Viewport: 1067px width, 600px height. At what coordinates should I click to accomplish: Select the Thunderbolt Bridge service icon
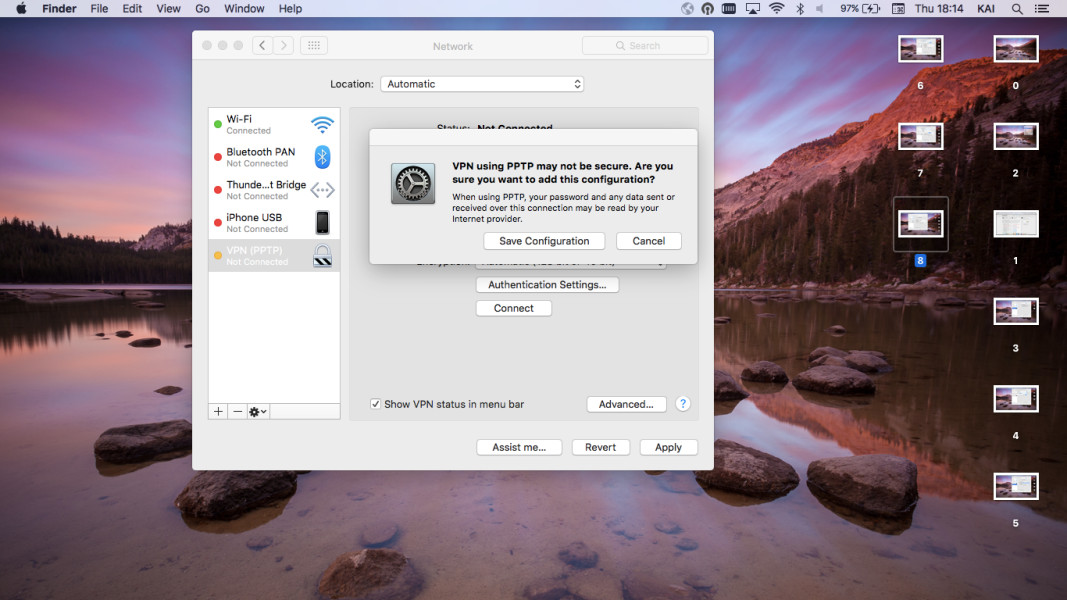pyautogui.click(x=322, y=190)
